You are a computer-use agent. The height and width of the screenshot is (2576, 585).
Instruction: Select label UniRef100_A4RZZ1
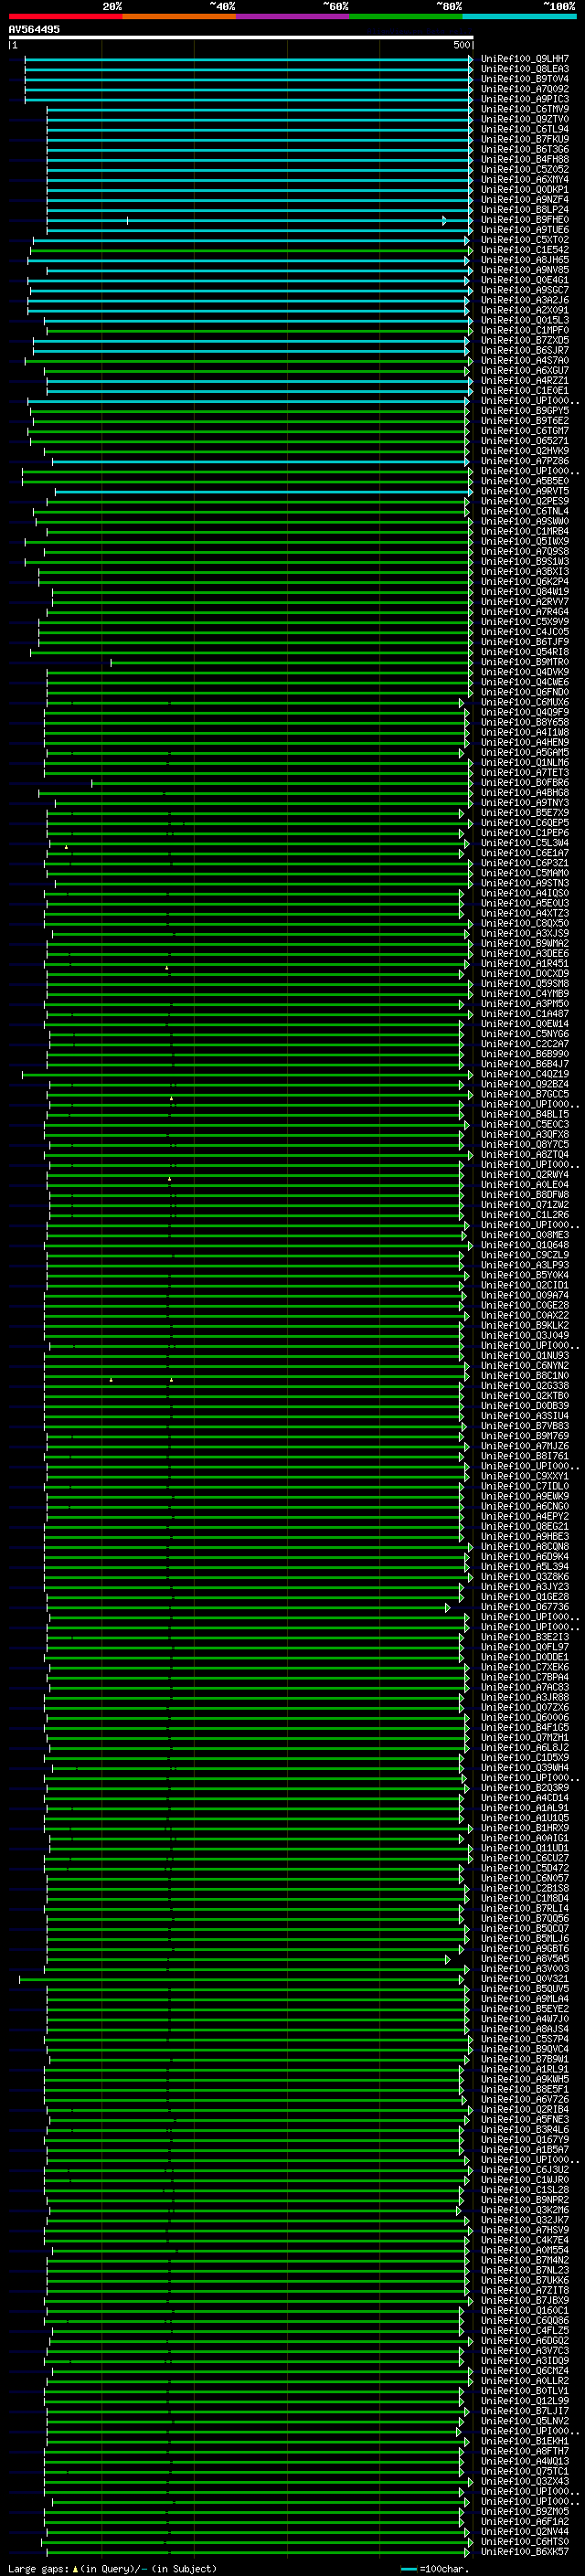pyautogui.click(x=525, y=380)
